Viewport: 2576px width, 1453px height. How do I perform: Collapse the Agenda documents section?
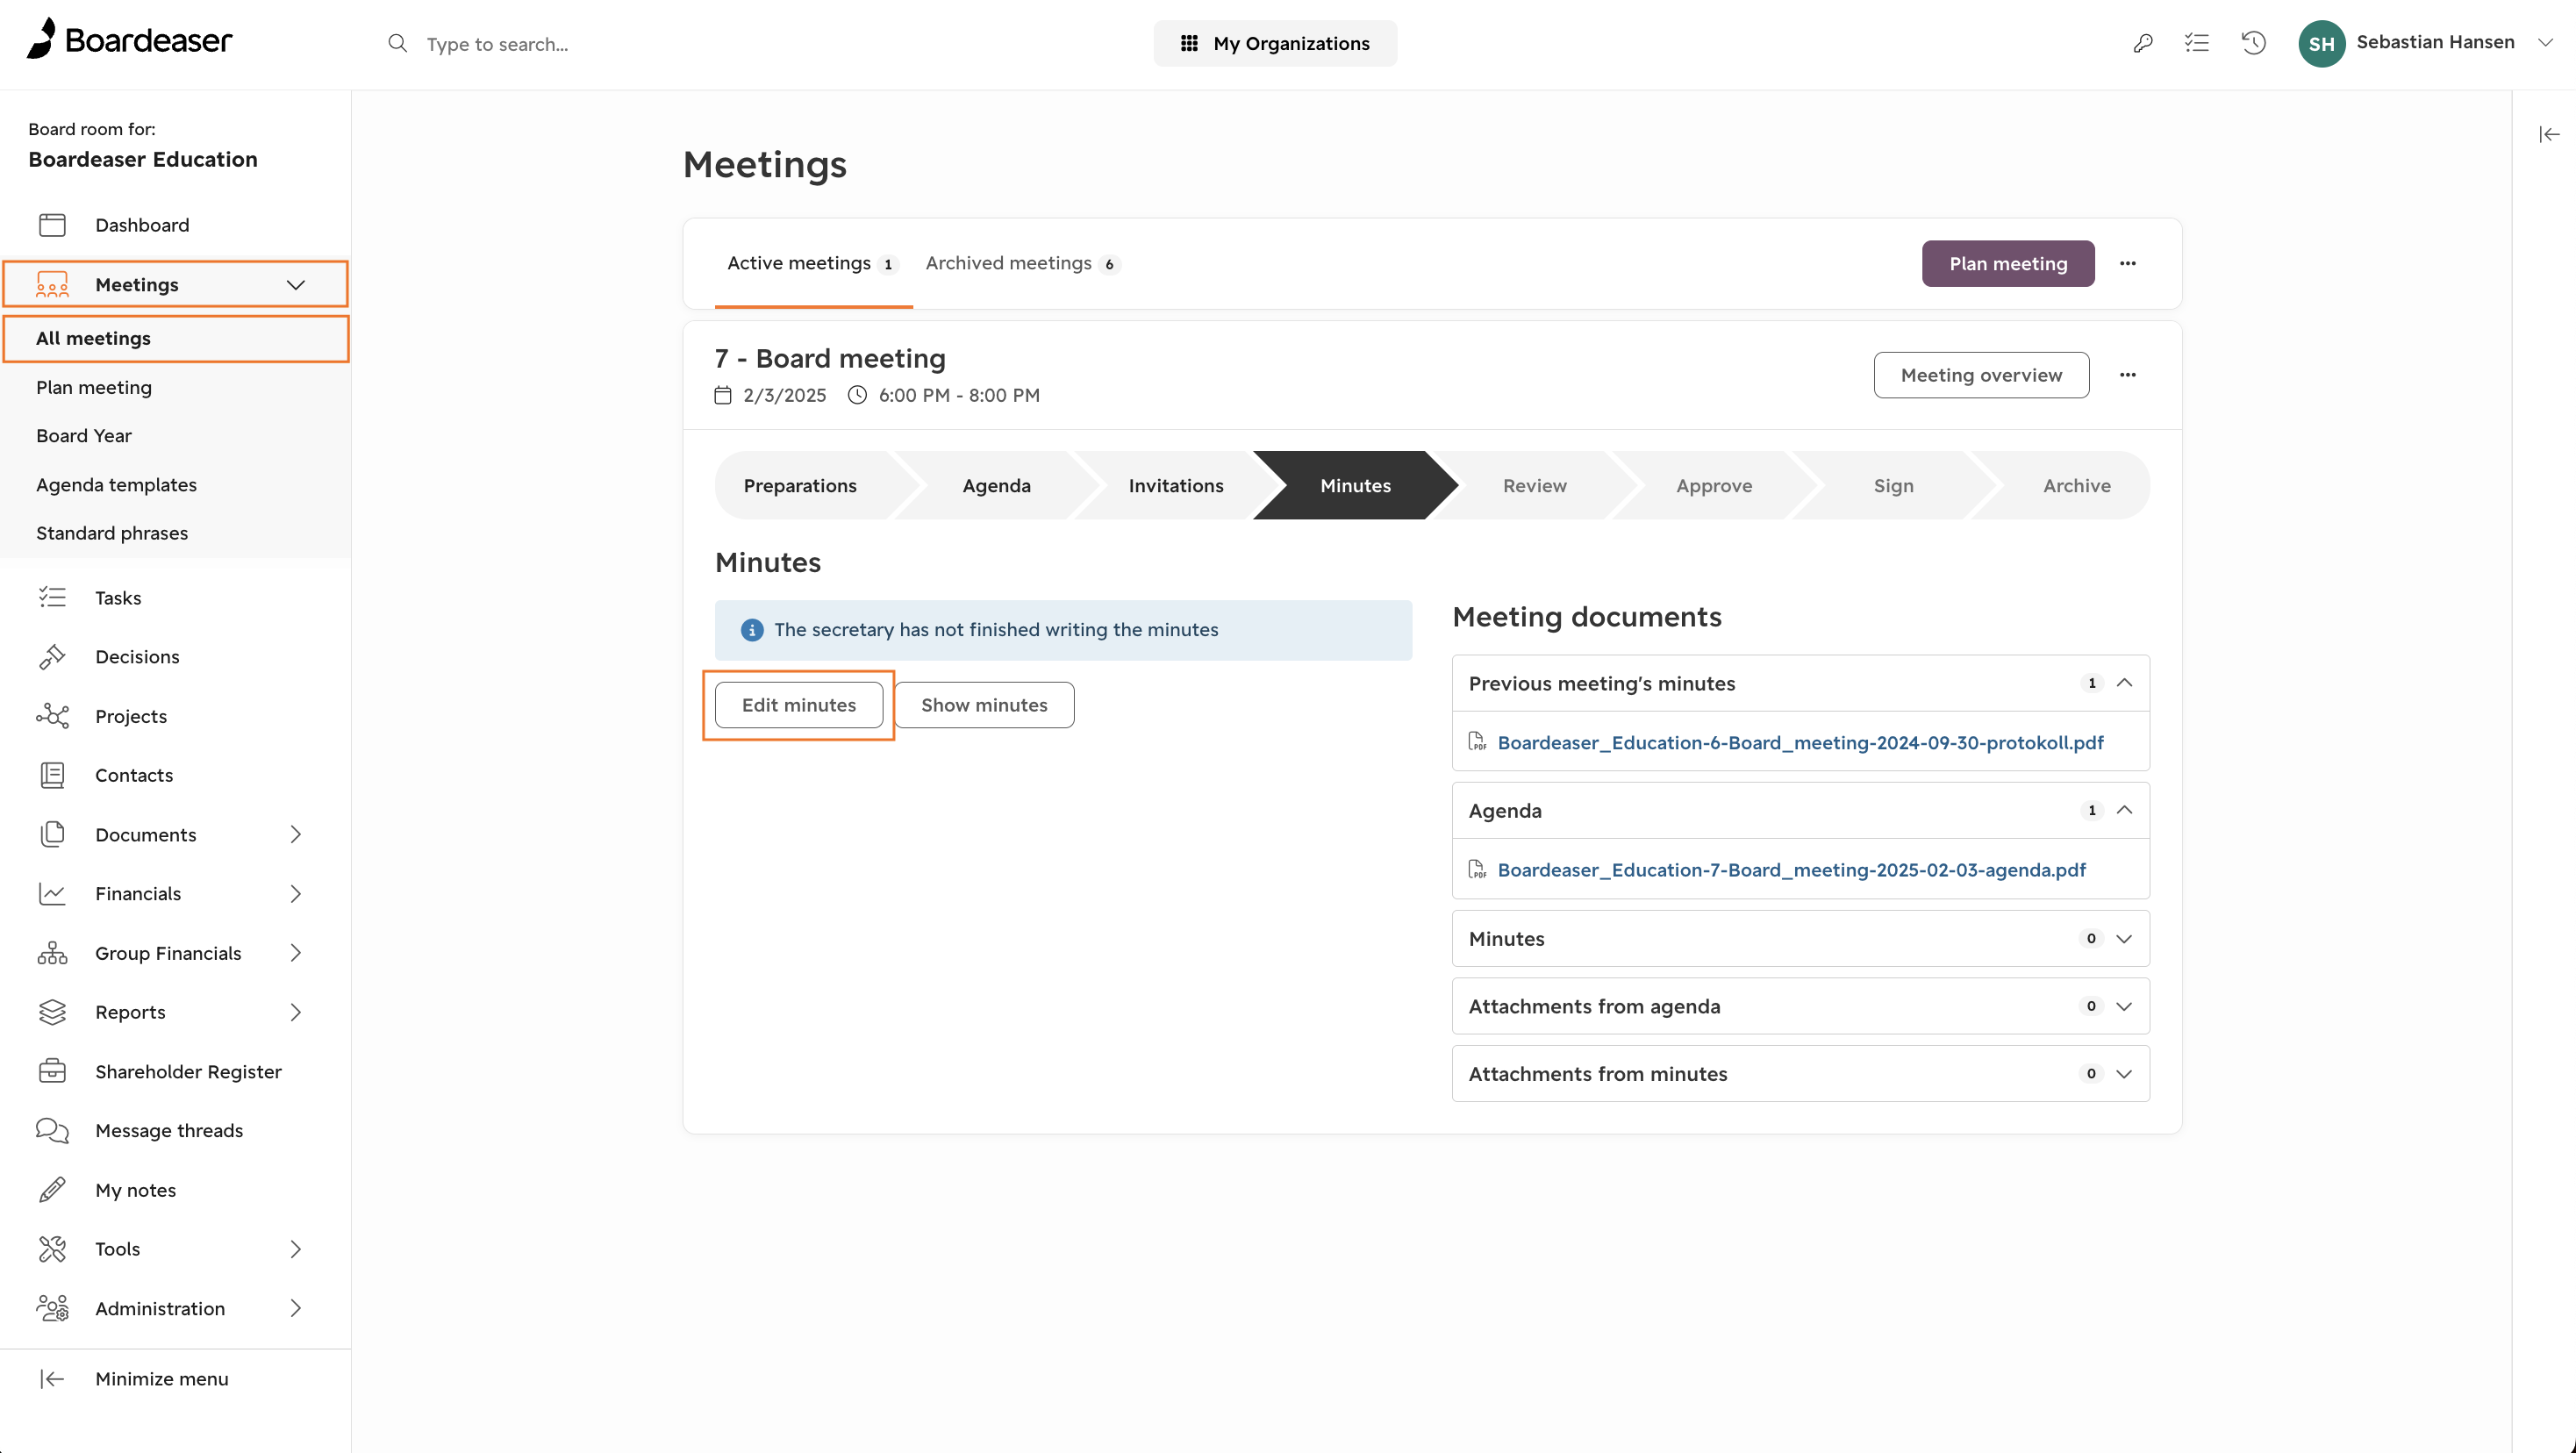point(2124,810)
